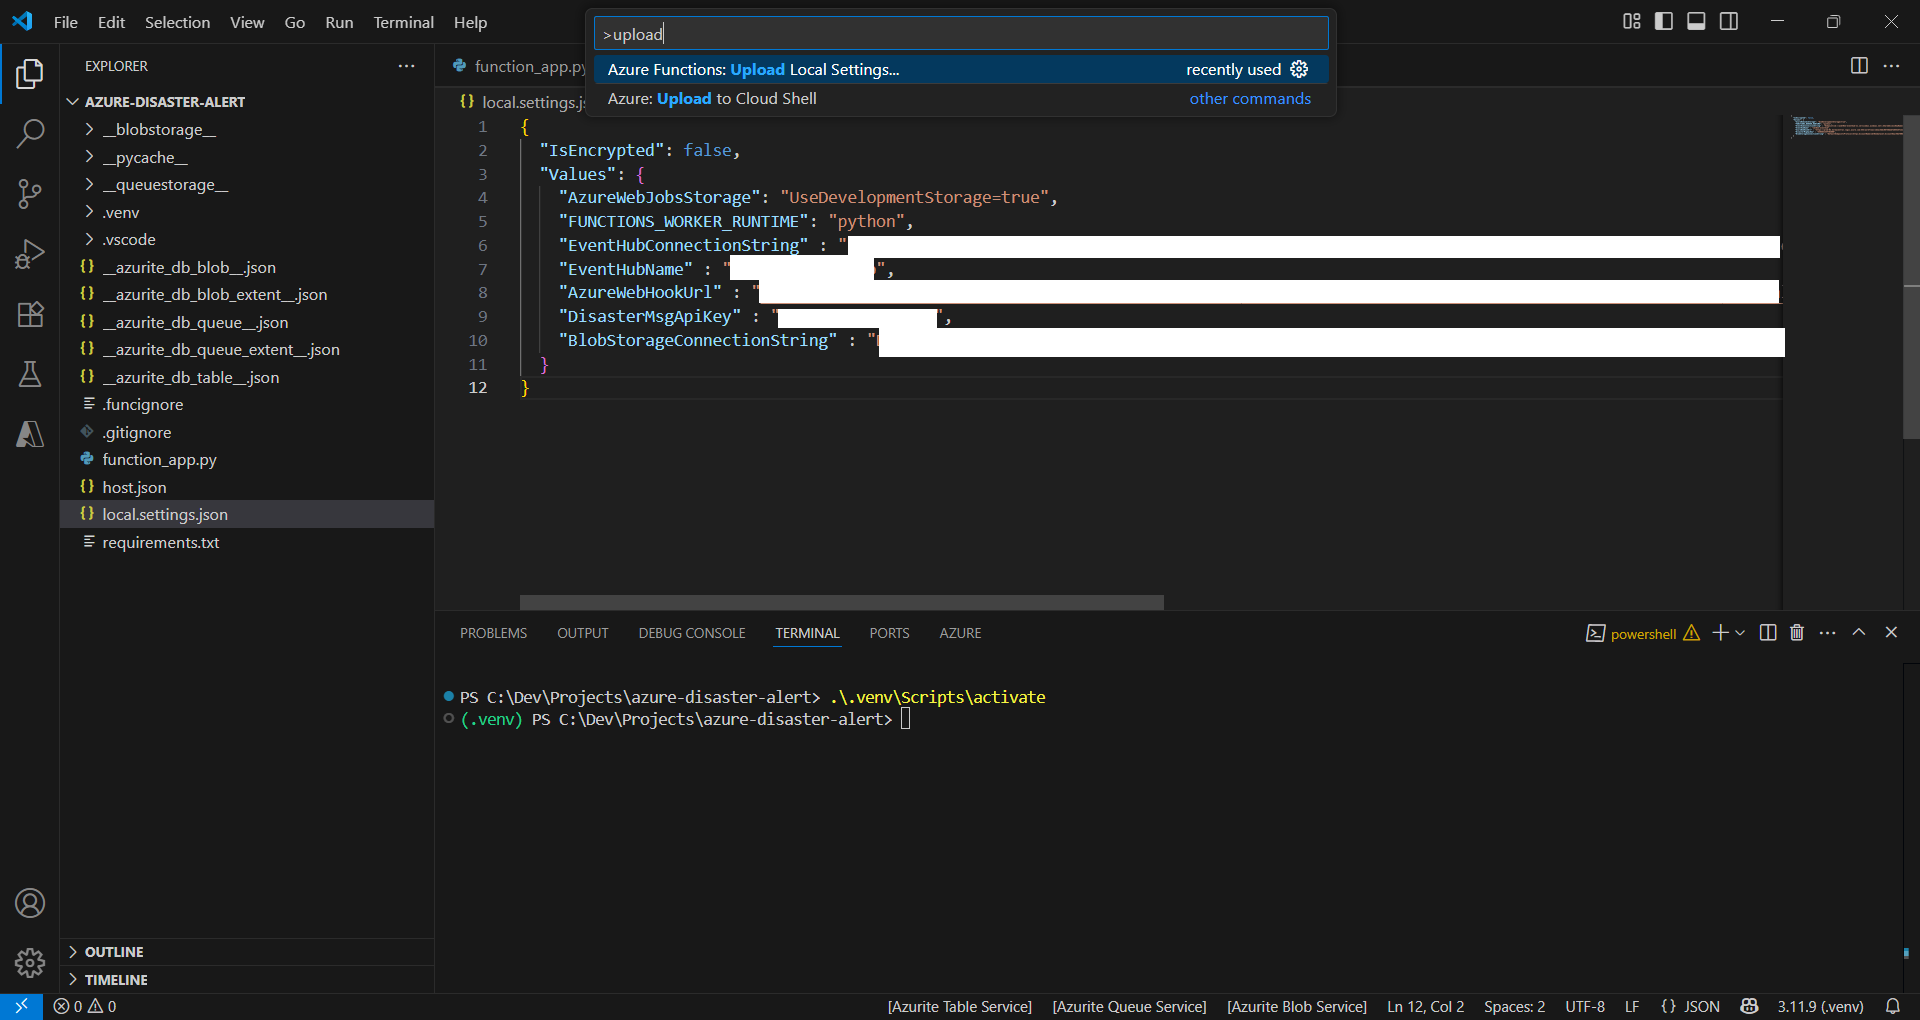The height and width of the screenshot is (1020, 1920).
Task: Configure keybinding gear for Upload Local Settings
Action: pyautogui.click(x=1299, y=69)
